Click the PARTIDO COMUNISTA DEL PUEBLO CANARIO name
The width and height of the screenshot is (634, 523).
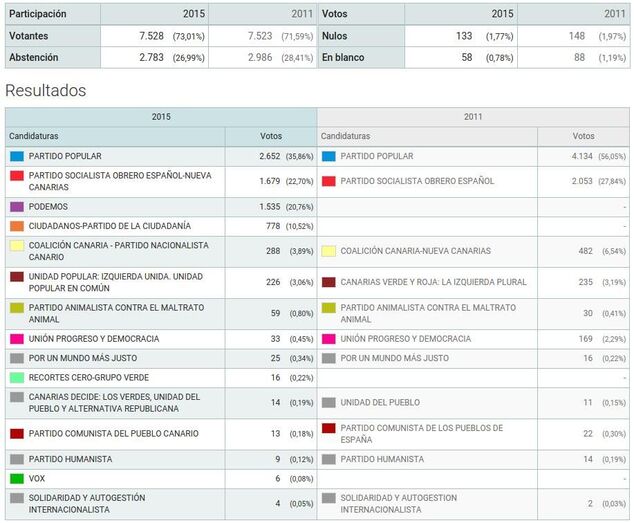pos(114,434)
